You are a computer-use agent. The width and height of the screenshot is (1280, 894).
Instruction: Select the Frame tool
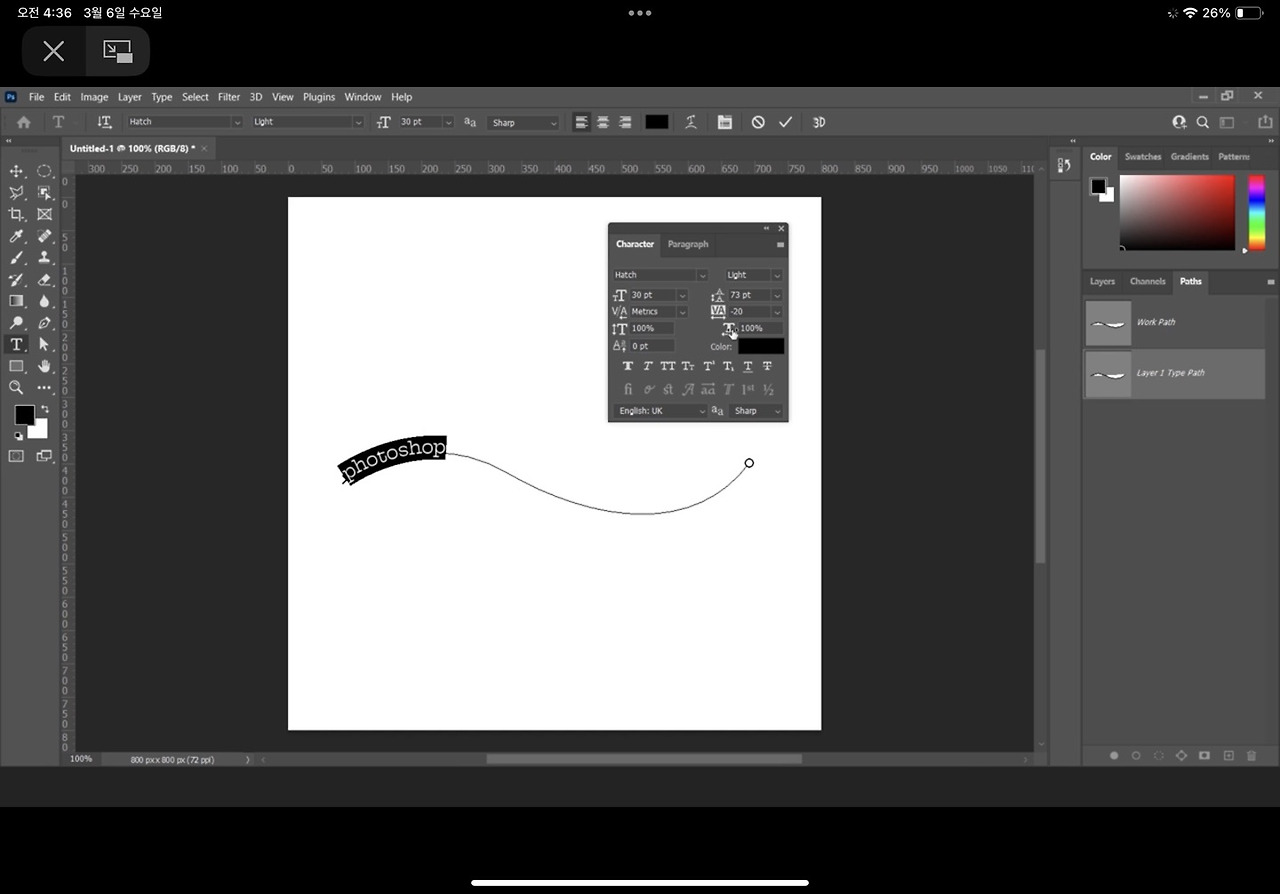[x=44, y=214]
